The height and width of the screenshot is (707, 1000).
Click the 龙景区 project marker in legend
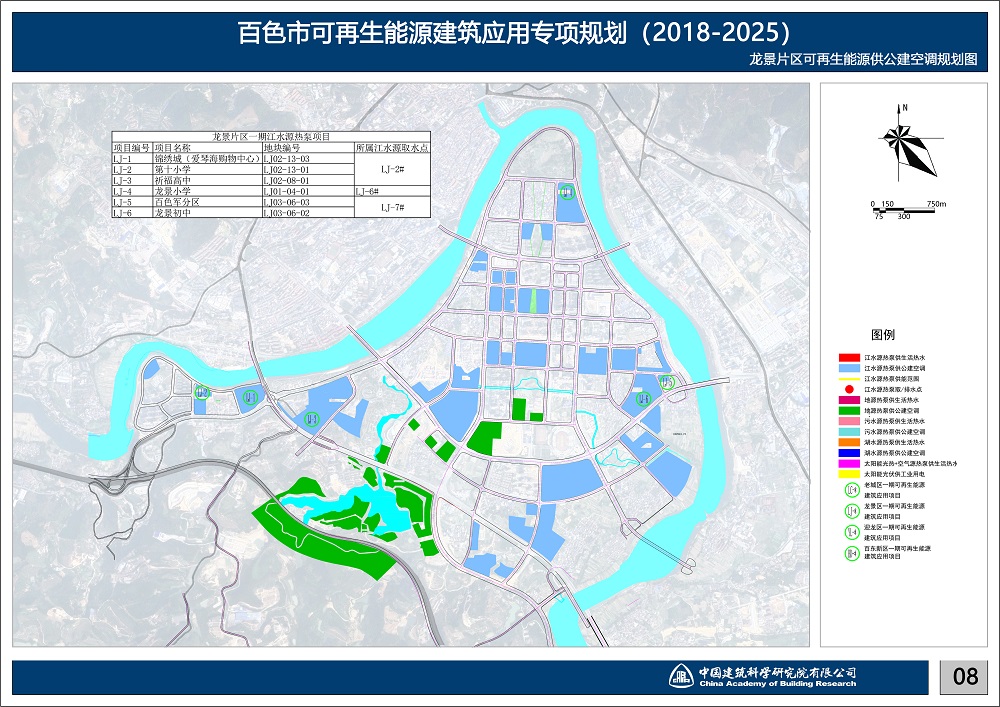[850, 510]
